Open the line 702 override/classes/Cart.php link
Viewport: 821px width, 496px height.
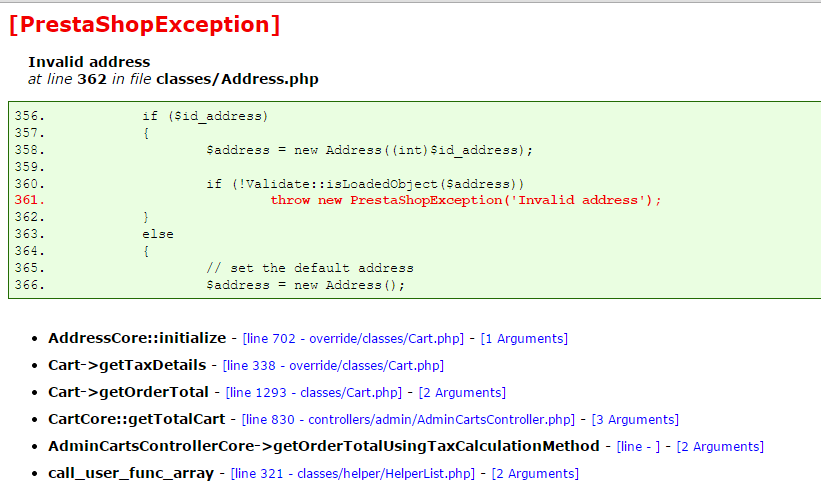(353, 339)
